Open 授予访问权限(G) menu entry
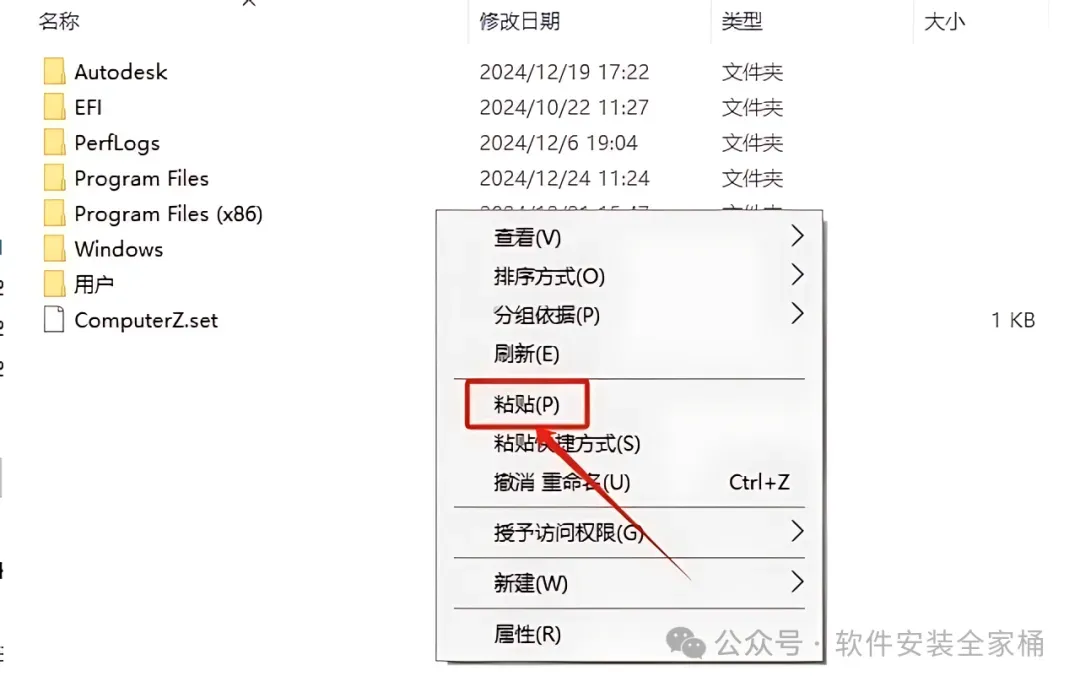Screen dimensions: 1080x687 [x=568, y=532]
